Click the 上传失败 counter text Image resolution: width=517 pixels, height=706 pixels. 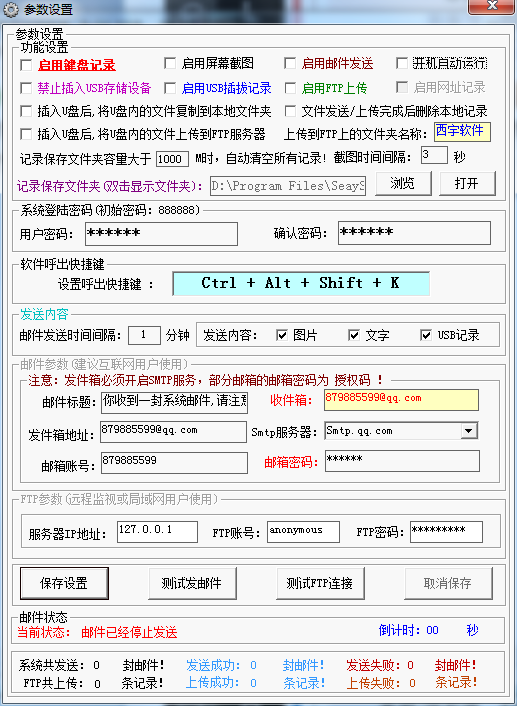point(374,683)
